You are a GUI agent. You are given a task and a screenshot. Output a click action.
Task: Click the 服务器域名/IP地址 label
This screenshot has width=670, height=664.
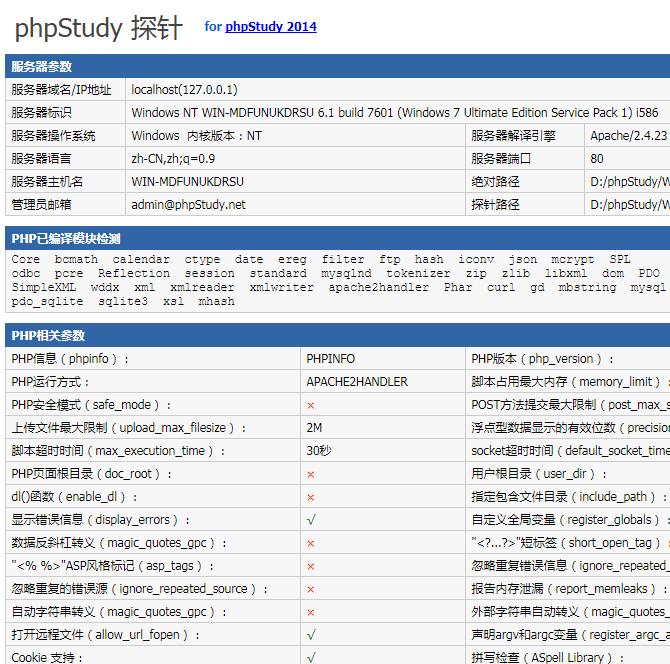(x=61, y=90)
